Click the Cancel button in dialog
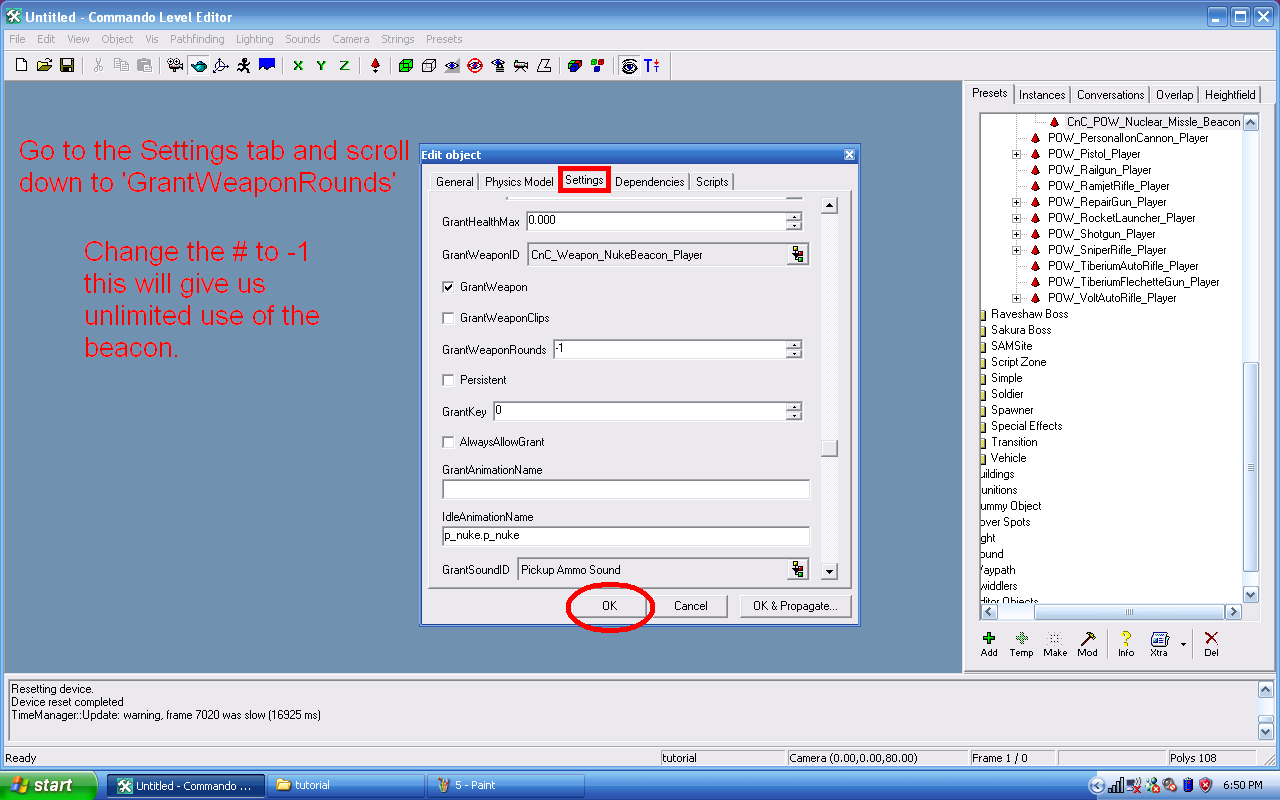Viewport: 1280px width, 800px height. click(x=690, y=606)
